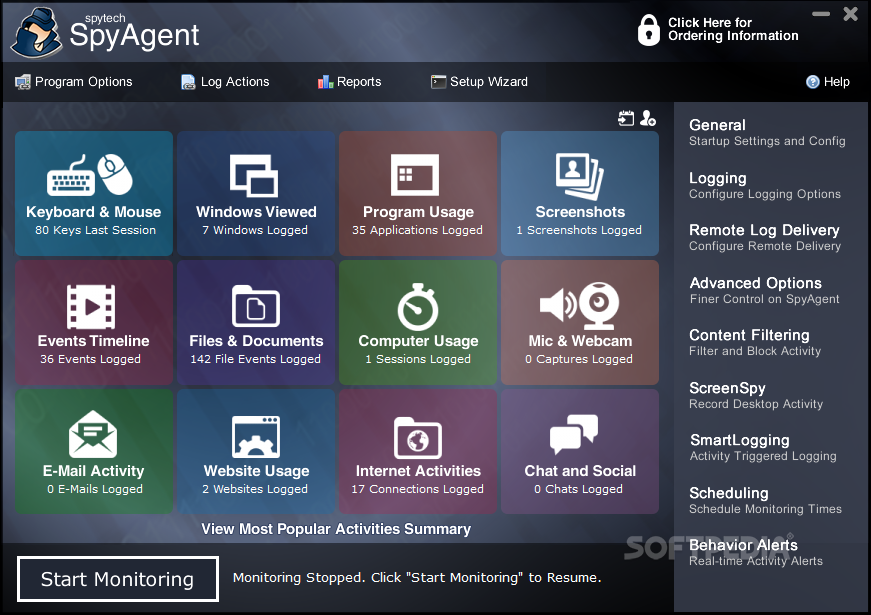
Task: Open the Windows Viewed log tile
Action: click(256, 193)
